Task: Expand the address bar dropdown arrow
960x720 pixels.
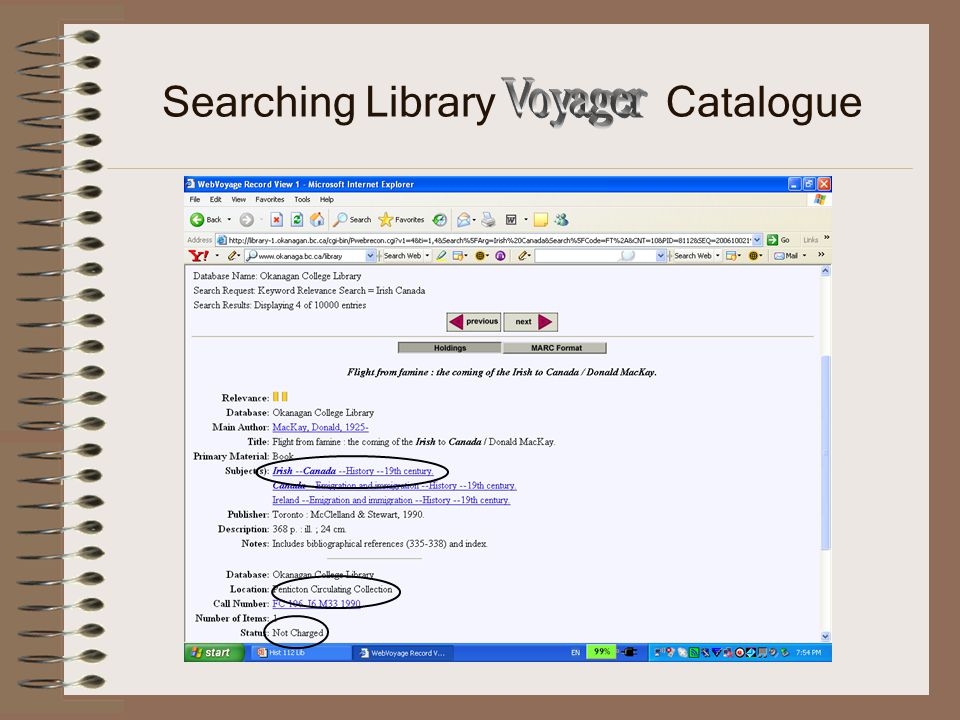Action: click(x=757, y=240)
